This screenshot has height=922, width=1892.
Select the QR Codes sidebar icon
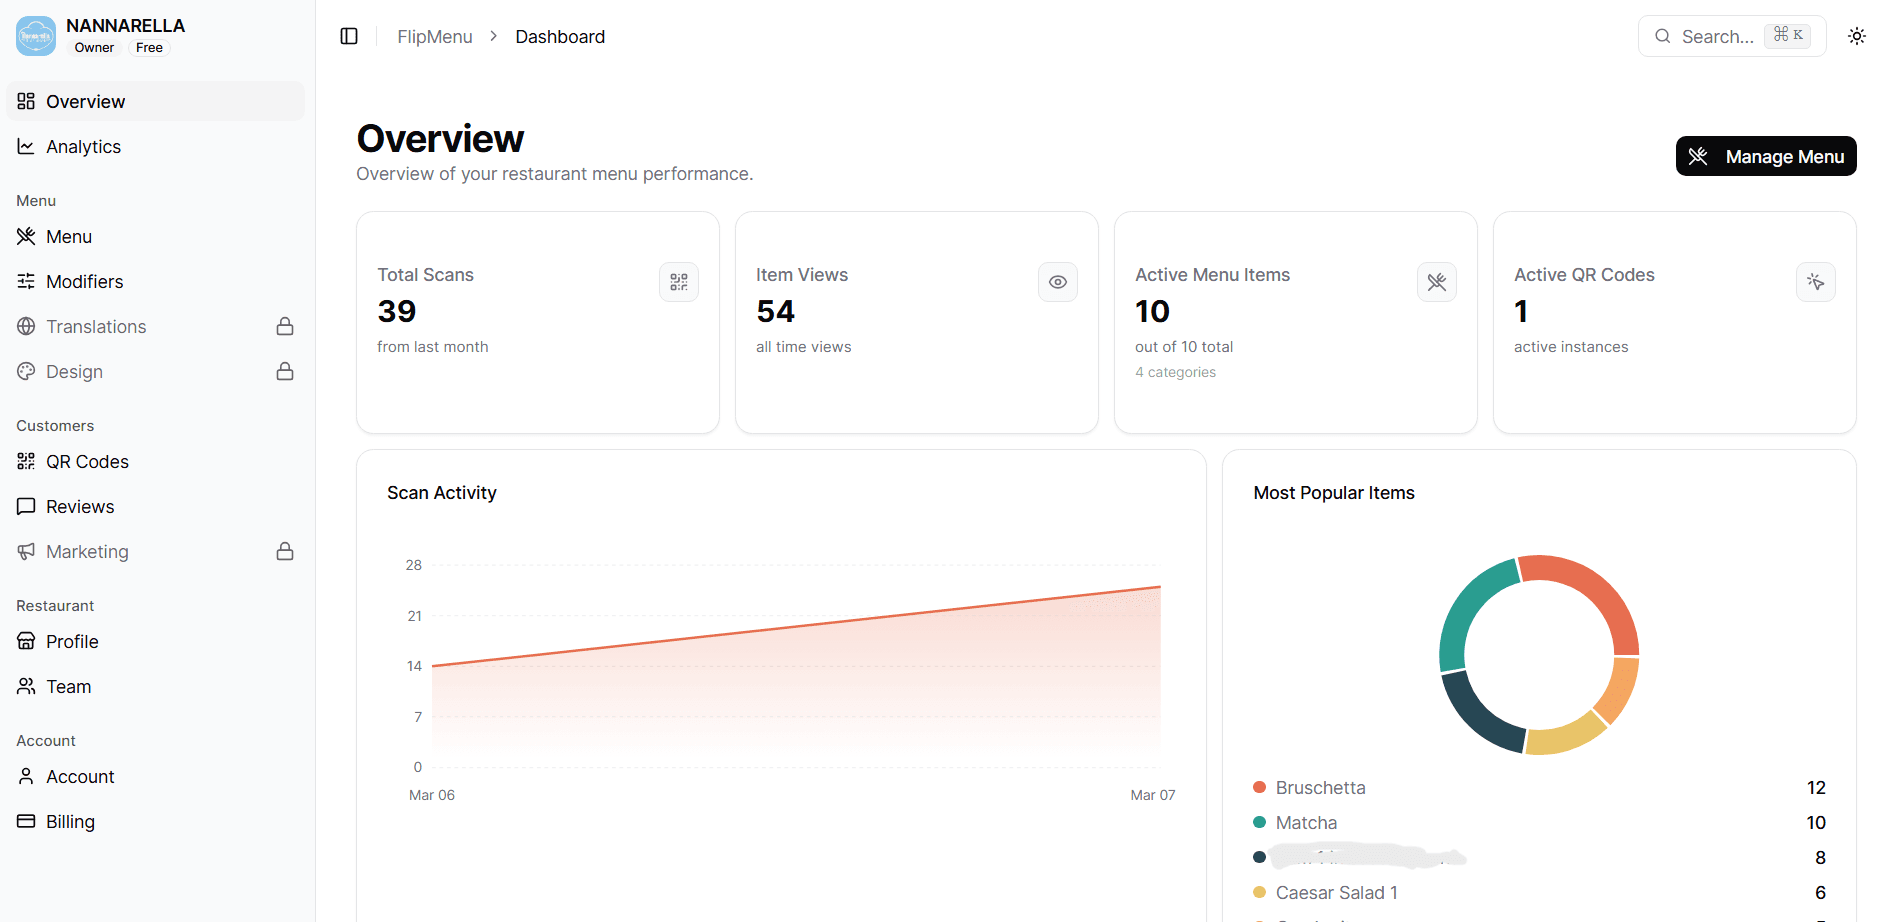(x=26, y=461)
